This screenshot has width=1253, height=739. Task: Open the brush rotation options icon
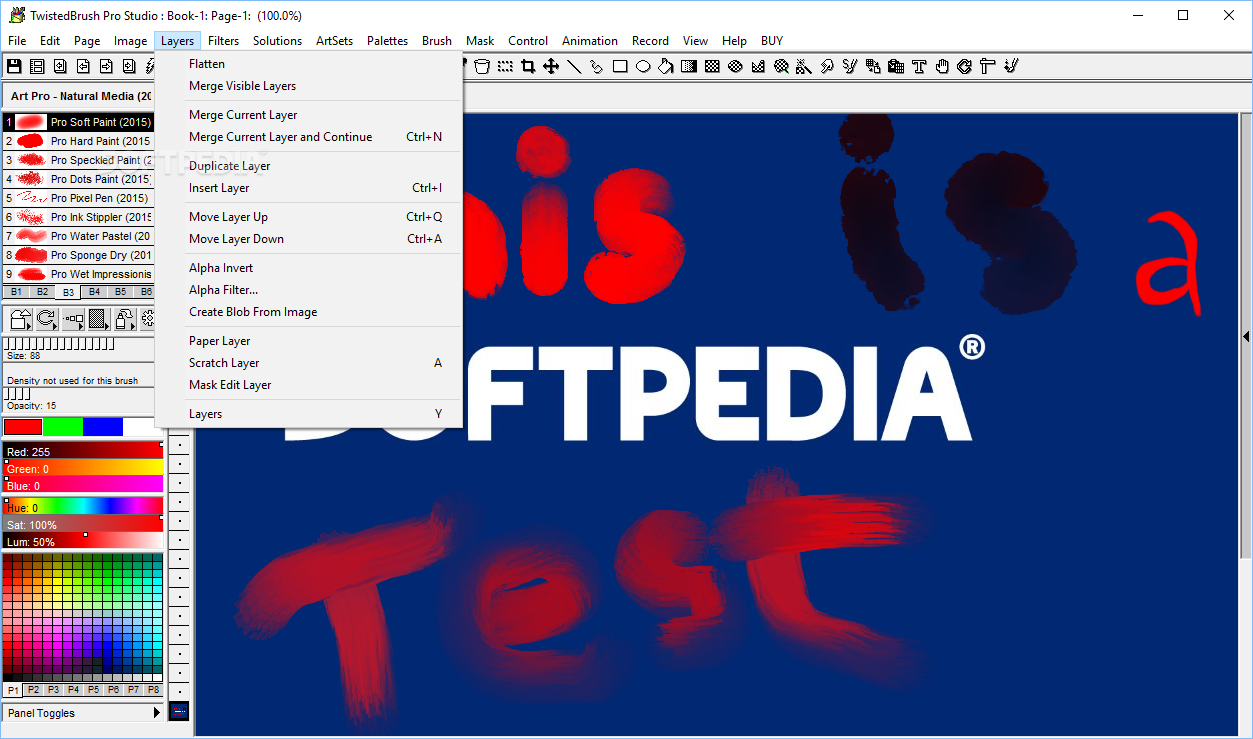click(47, 319)
